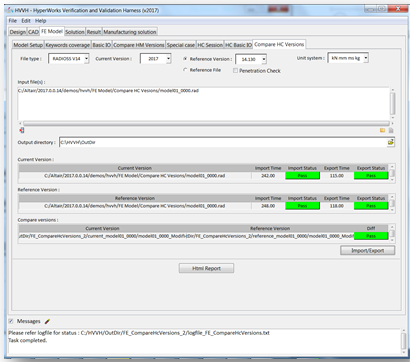Enable the Penetration Check checkbox
Screen dimensions: 410x362
point(235,71)
